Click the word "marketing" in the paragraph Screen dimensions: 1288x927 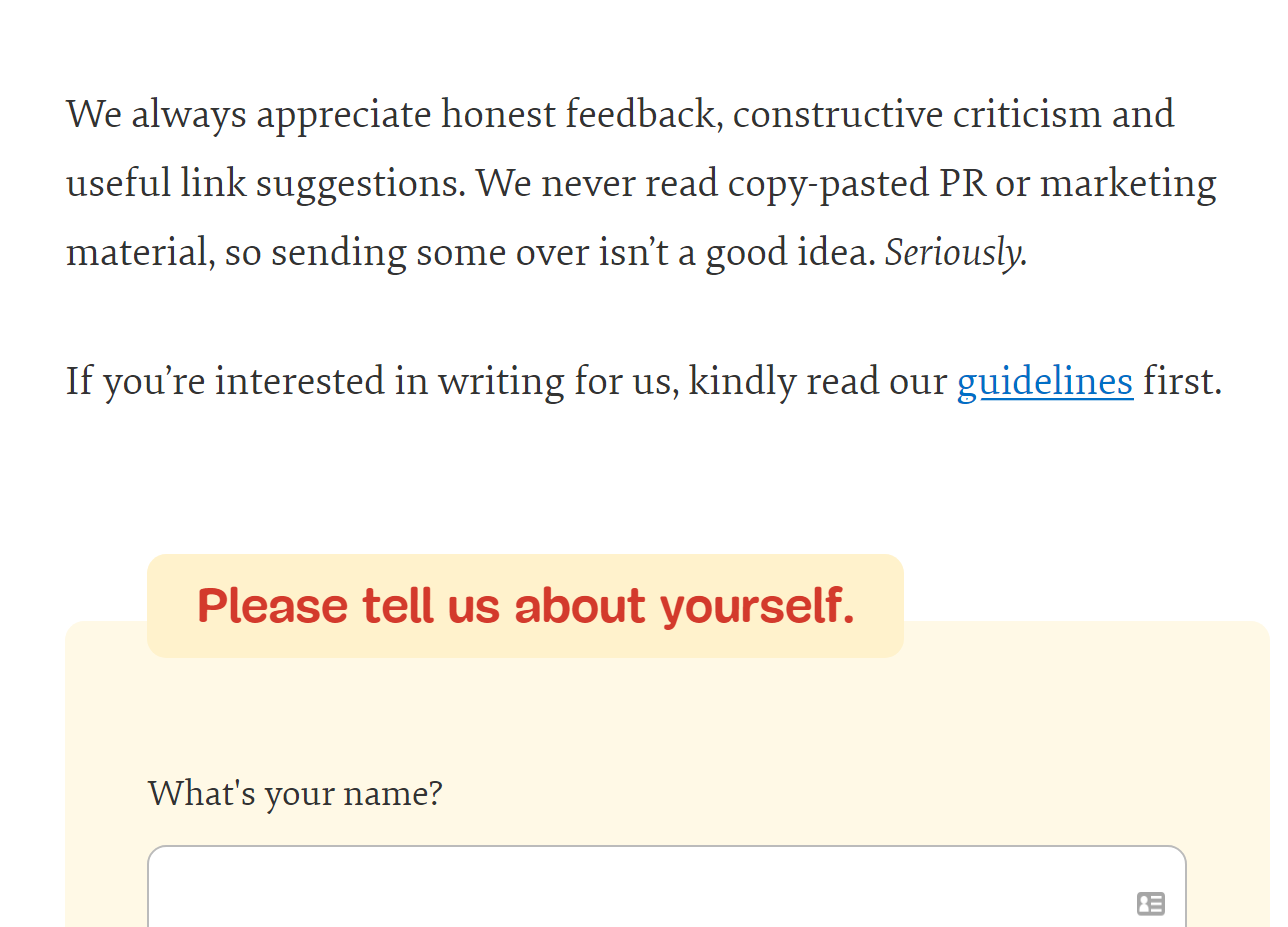tap(1128, 184)
